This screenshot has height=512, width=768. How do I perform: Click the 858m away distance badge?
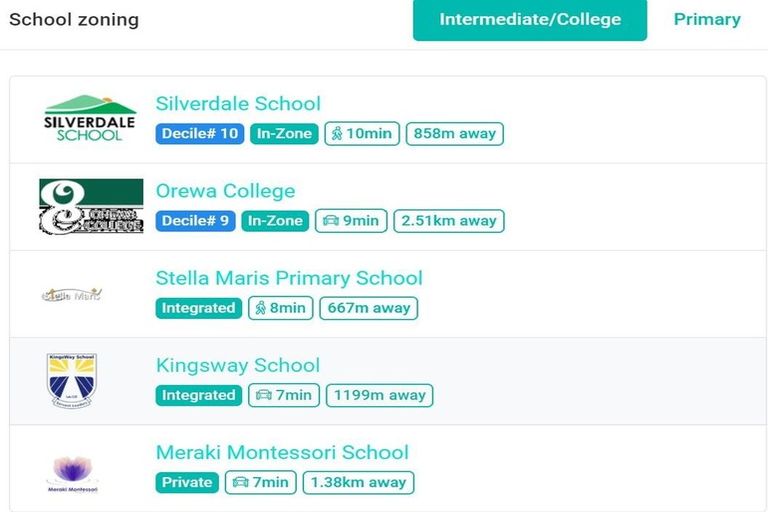(x=454, y=134)
